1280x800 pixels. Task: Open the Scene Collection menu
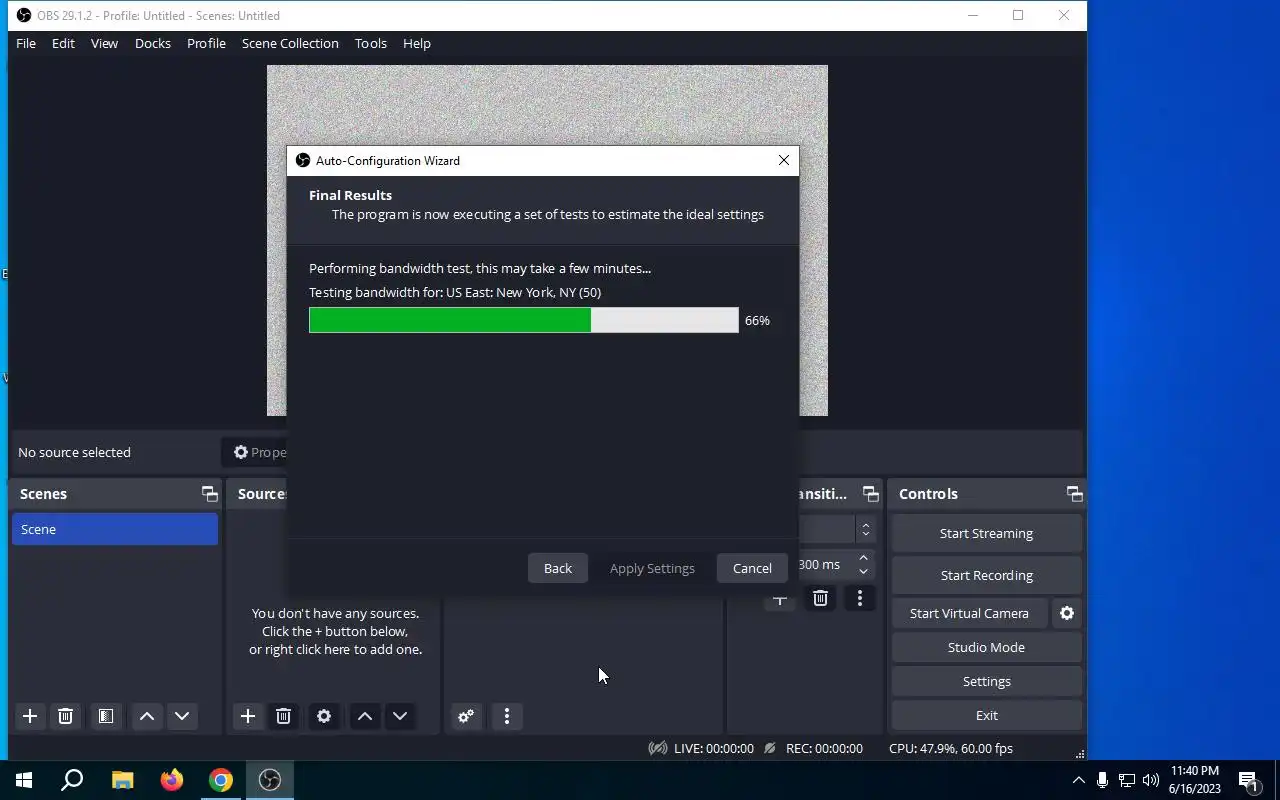(290, 43)
